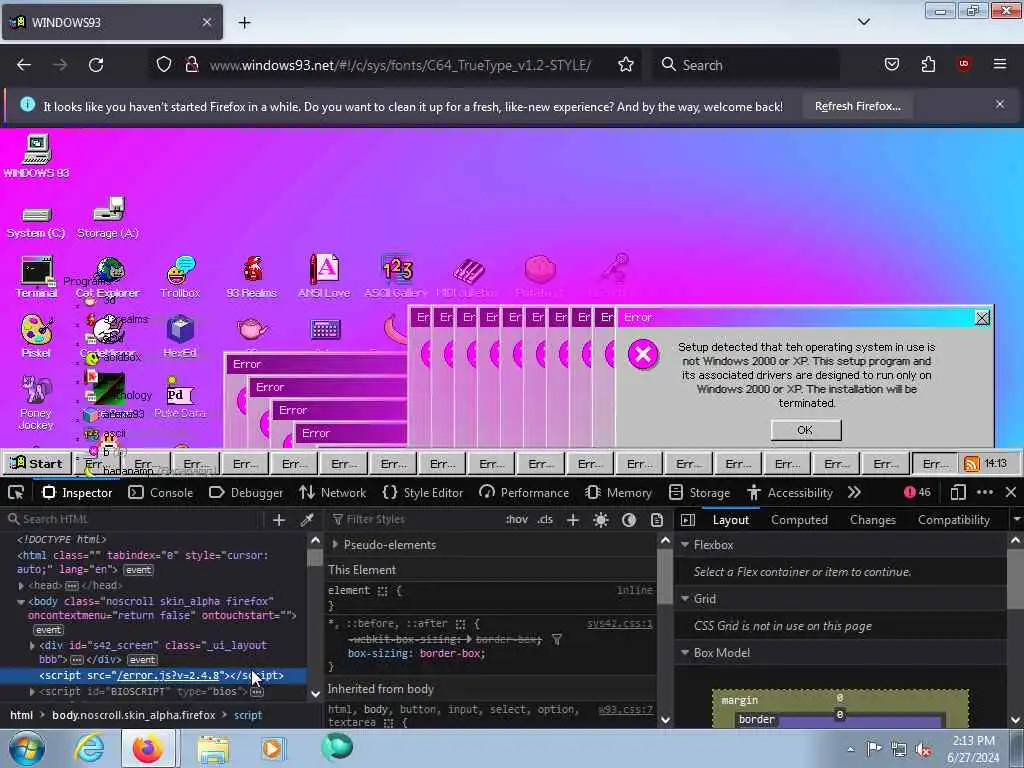Viewport: 1024px width, 768px height.
Task: Collapse the Box Model section
Action: pos(685,652)
